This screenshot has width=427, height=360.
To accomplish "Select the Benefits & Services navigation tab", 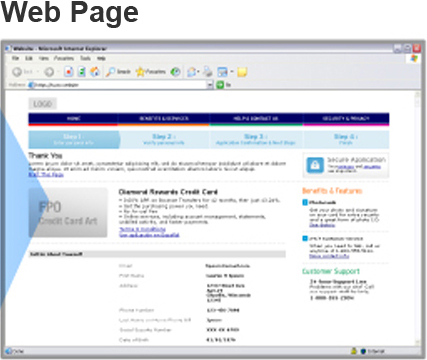I will (x=164, y=119).
